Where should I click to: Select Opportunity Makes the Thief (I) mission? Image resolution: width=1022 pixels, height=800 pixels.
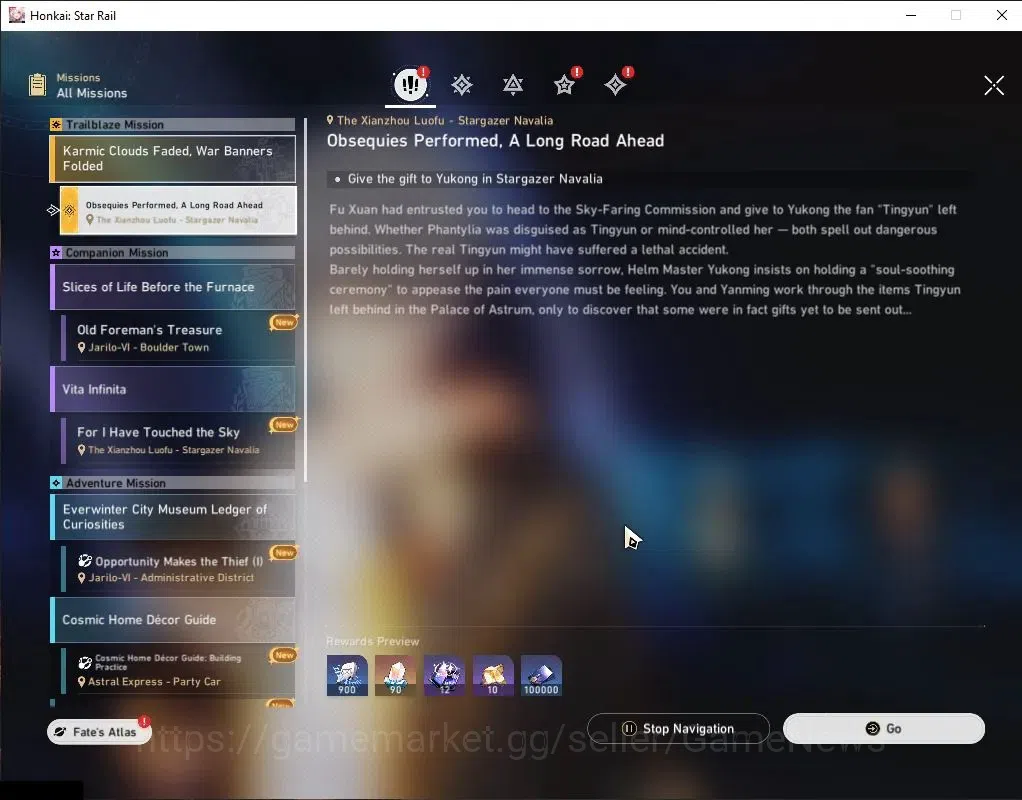click(178, 569)
